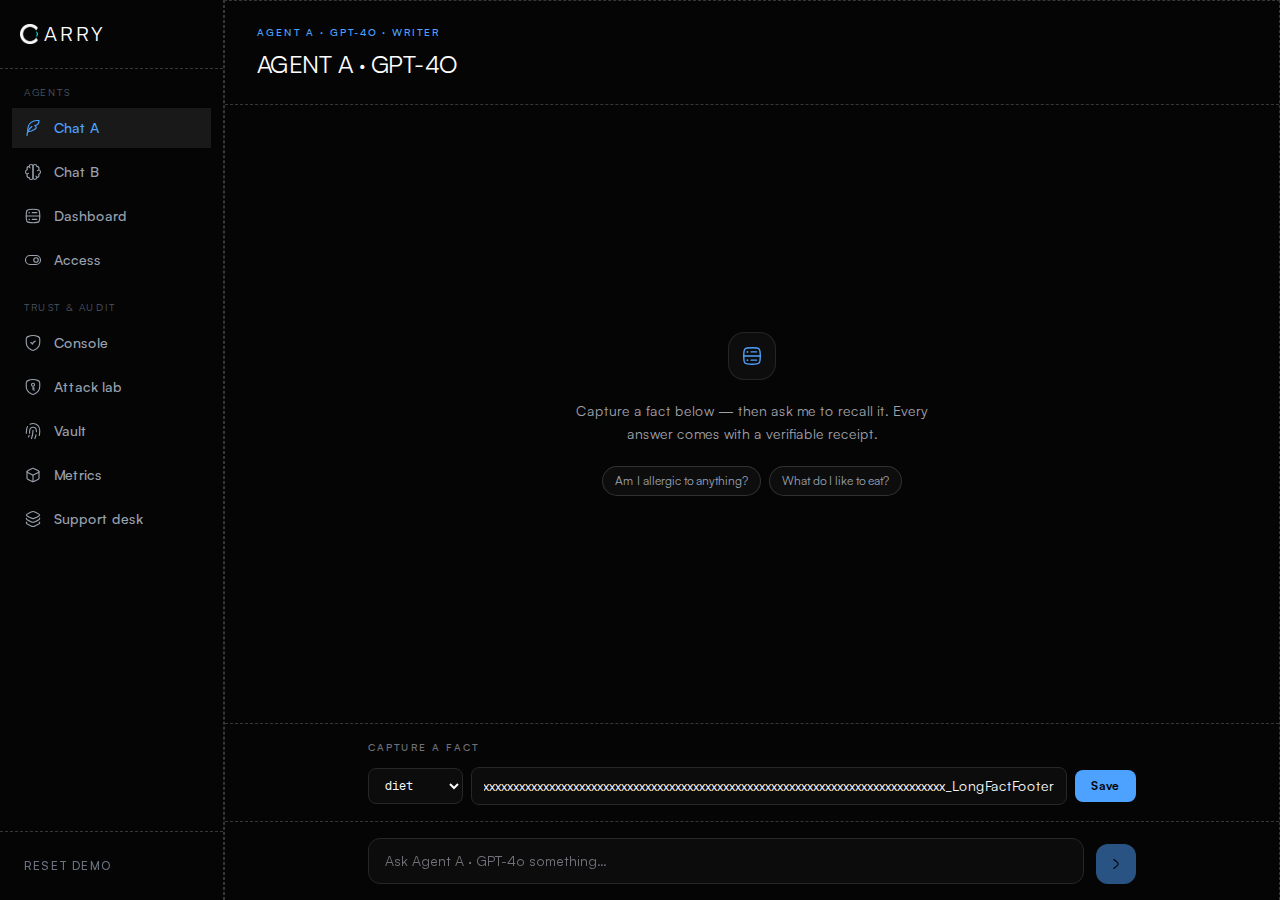
Task: Open the diet category dropdown
Action: pyautogui.click(x=415, y=786)
